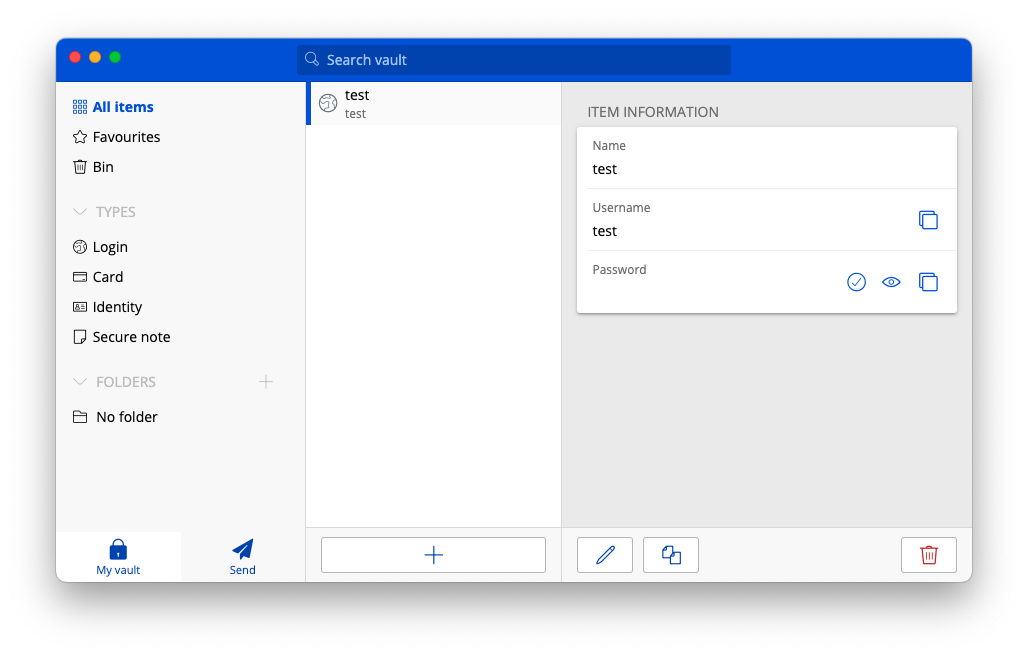Viewport: 1028px width, 656px height.
Task: Filter by Secure note type
Action: coord(122,337)
